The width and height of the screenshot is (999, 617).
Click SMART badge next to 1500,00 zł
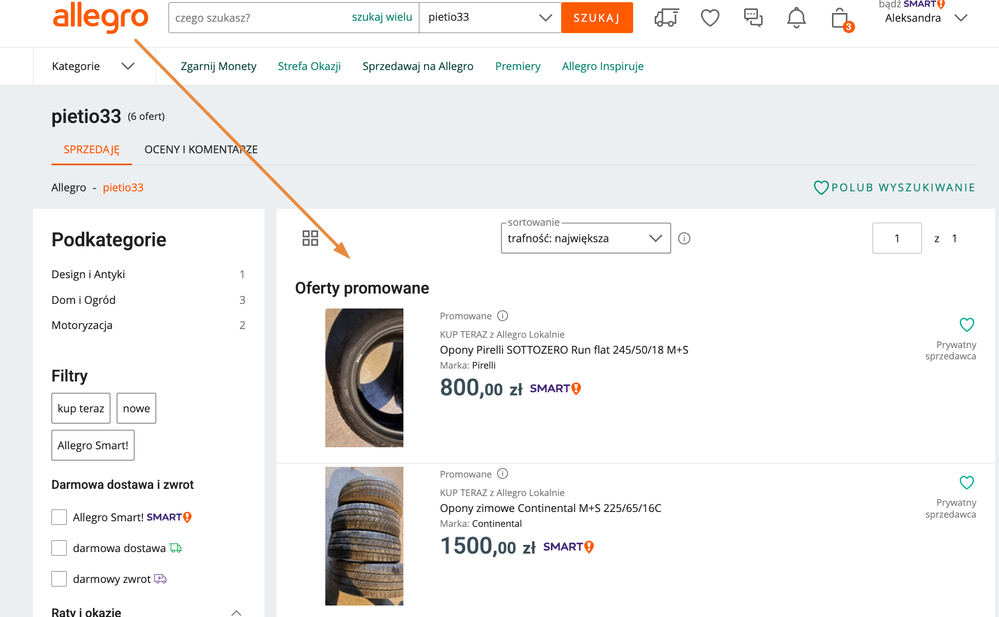tap(568, 546)
